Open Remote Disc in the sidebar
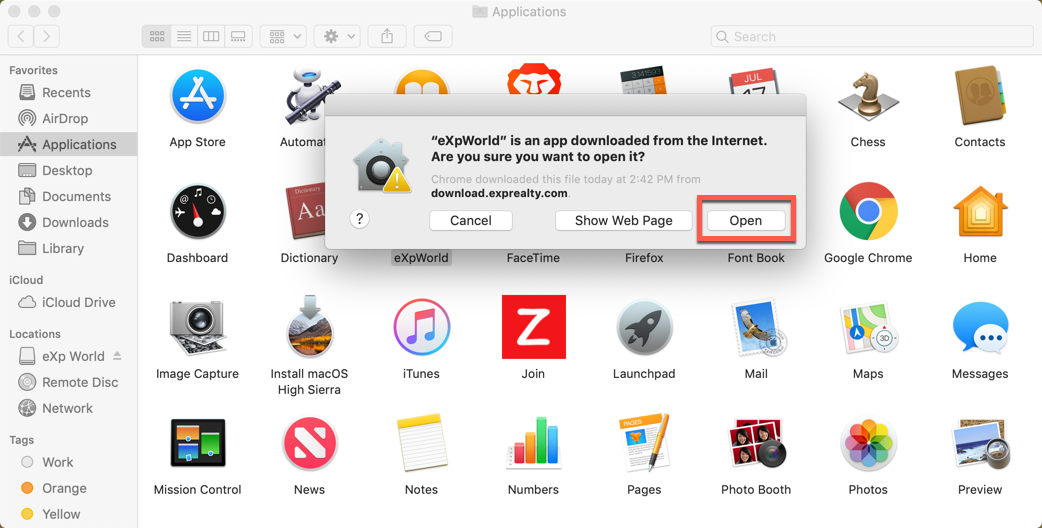 coord(68,382)
